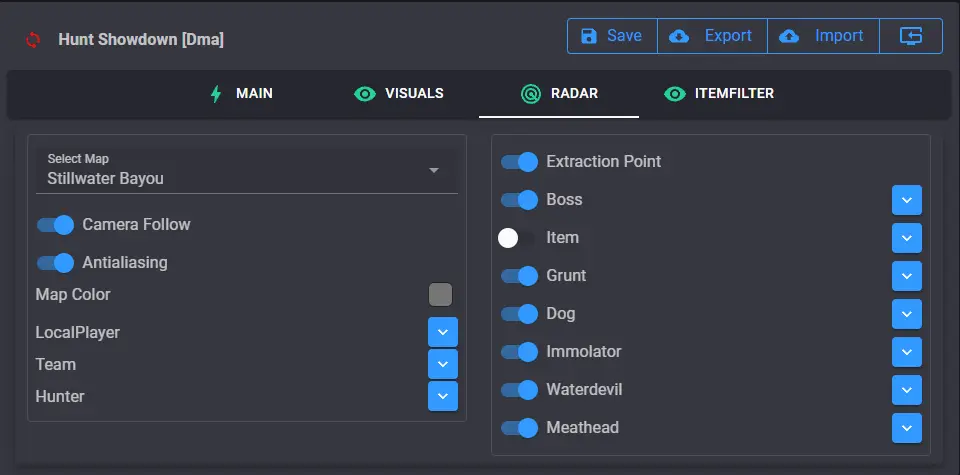Open the Map Color swatch
Image resolution: width=960 pixels, height=475 pixels.
click(x=440, y=294)
